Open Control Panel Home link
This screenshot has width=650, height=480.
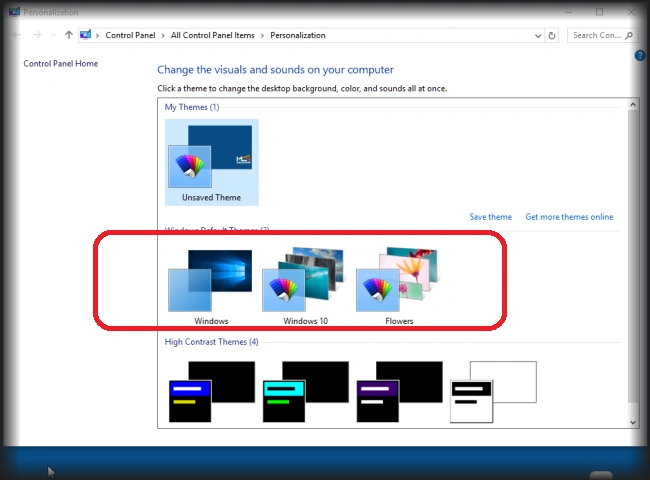coord(61,63)
